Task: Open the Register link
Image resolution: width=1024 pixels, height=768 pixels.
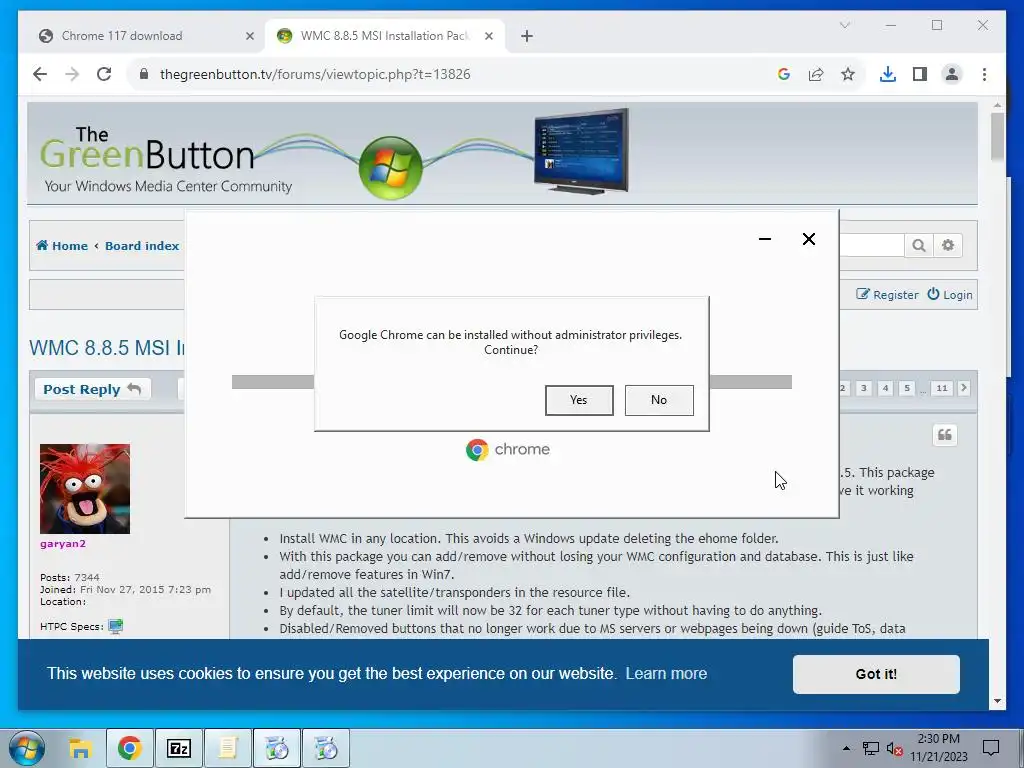Action: click(888, 295)
